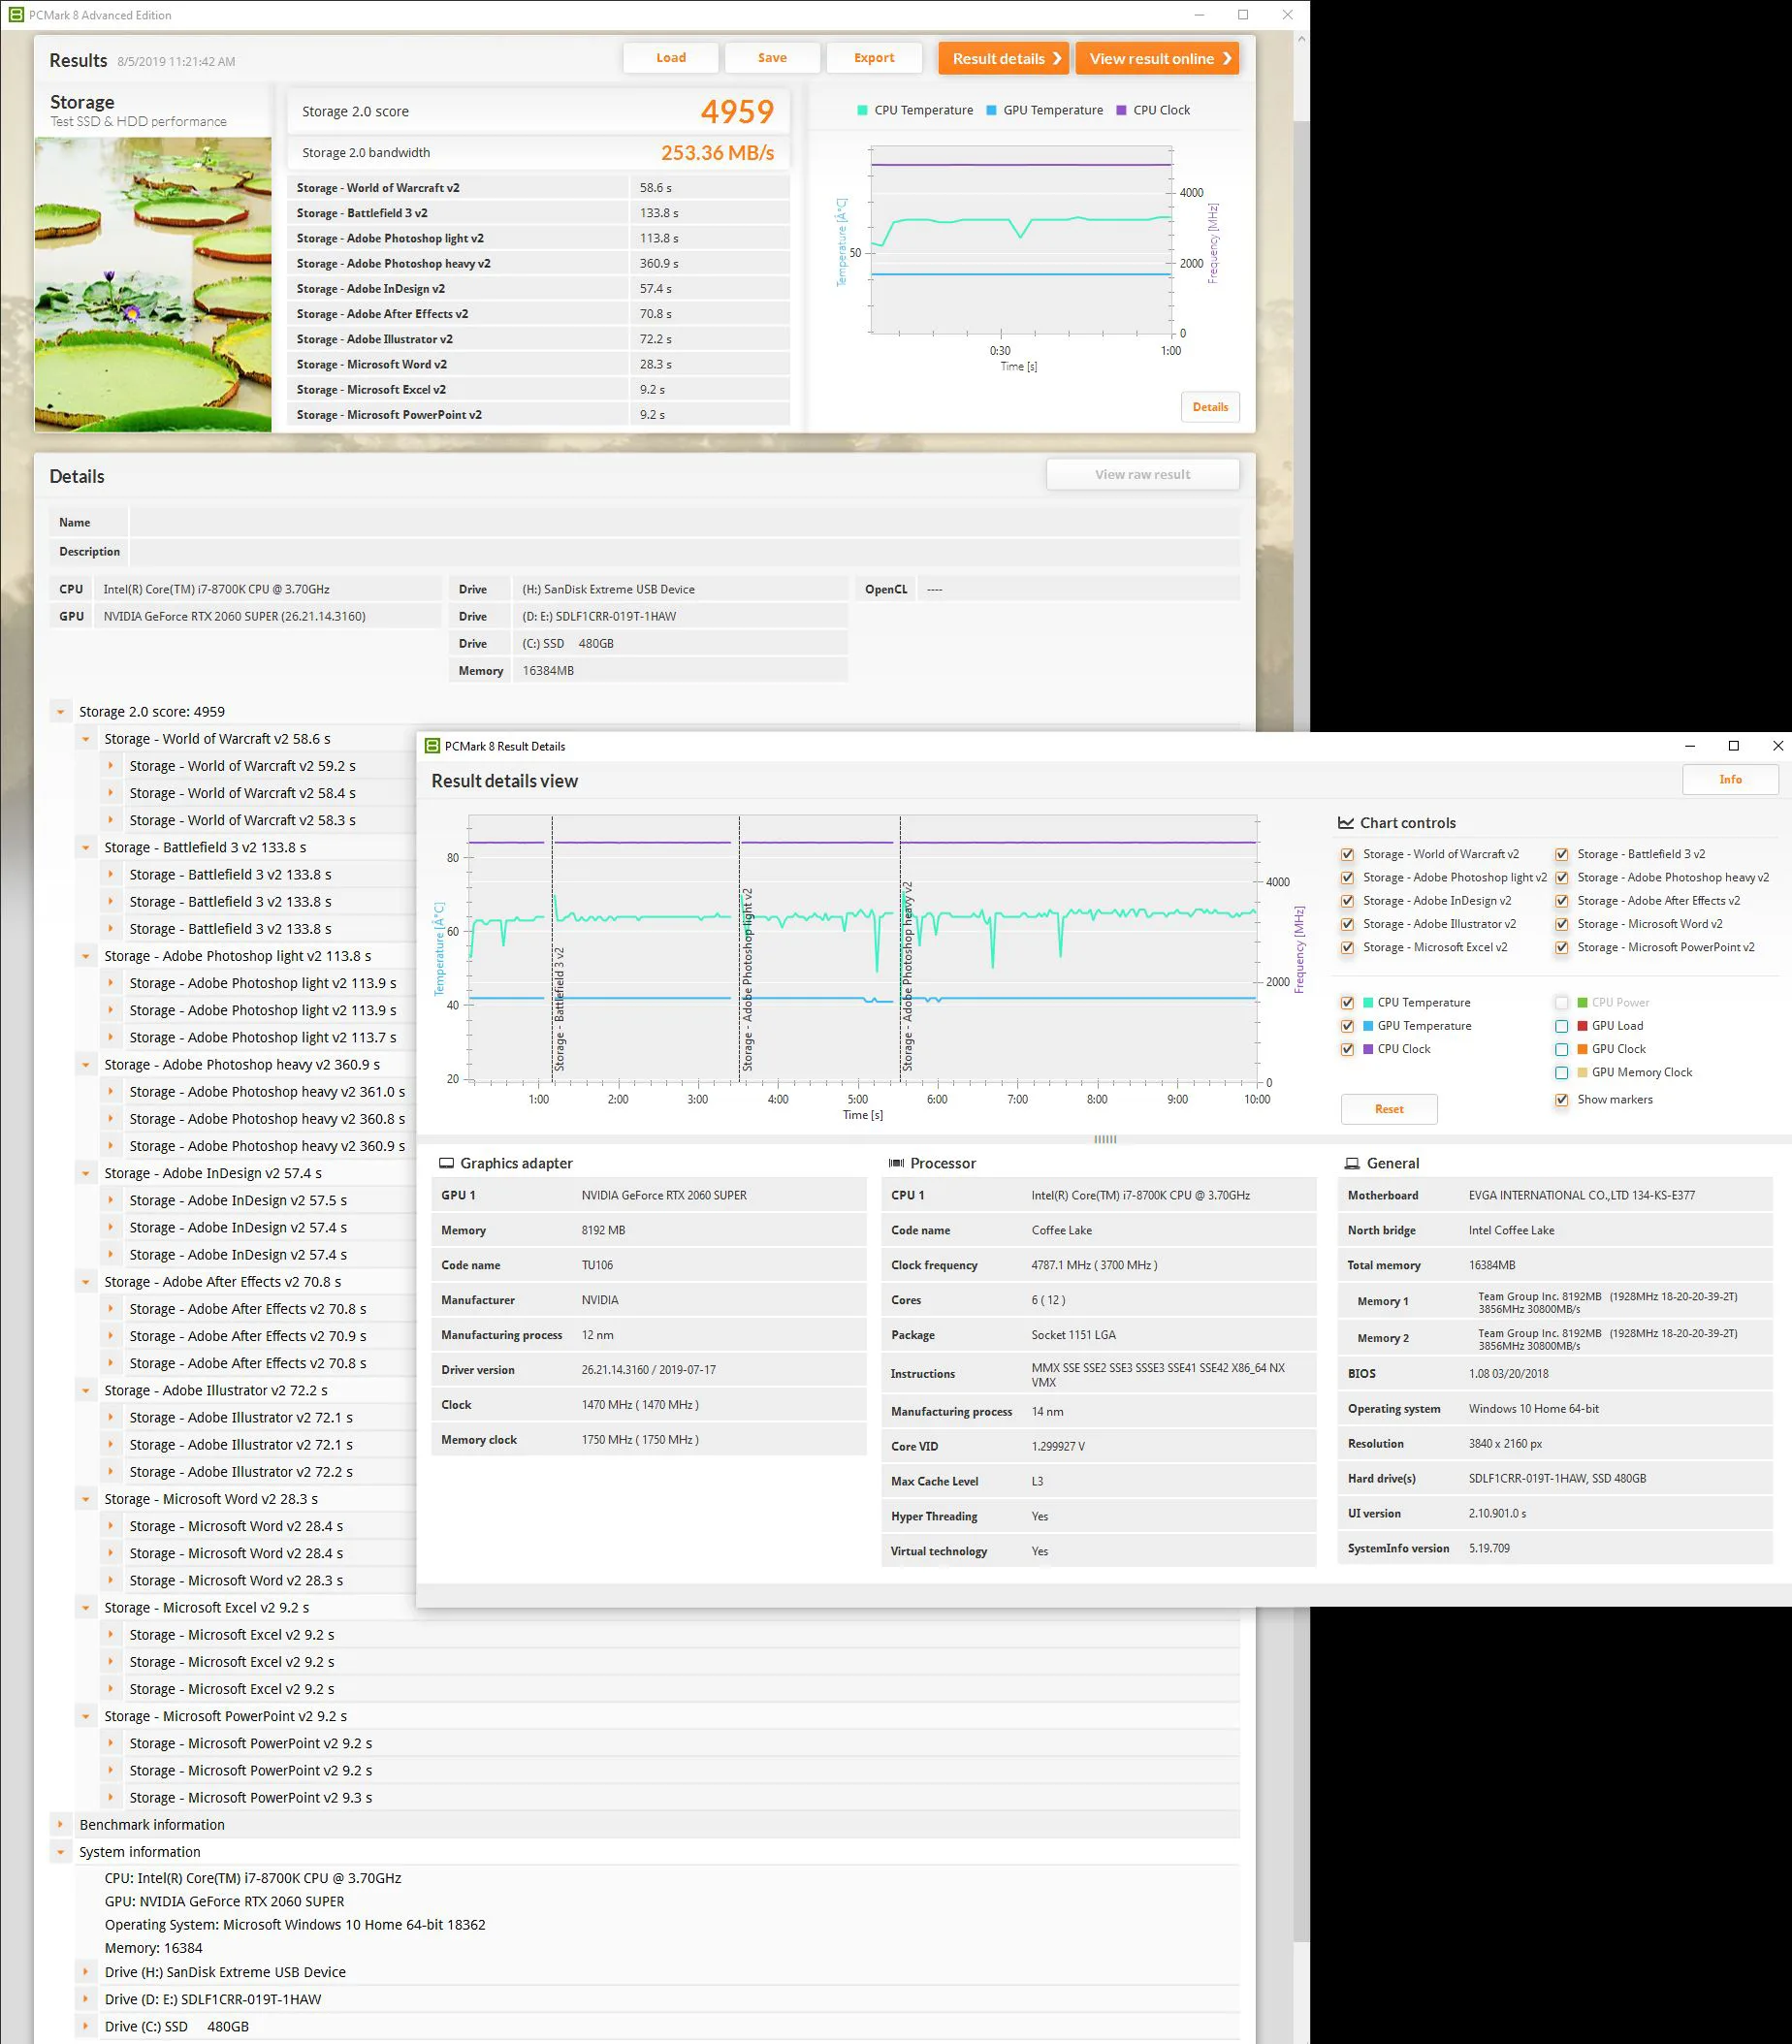The height and width of the screenshot is (2044, 1792).
Task: Open Result details
Action: [x=1004, y=58]
